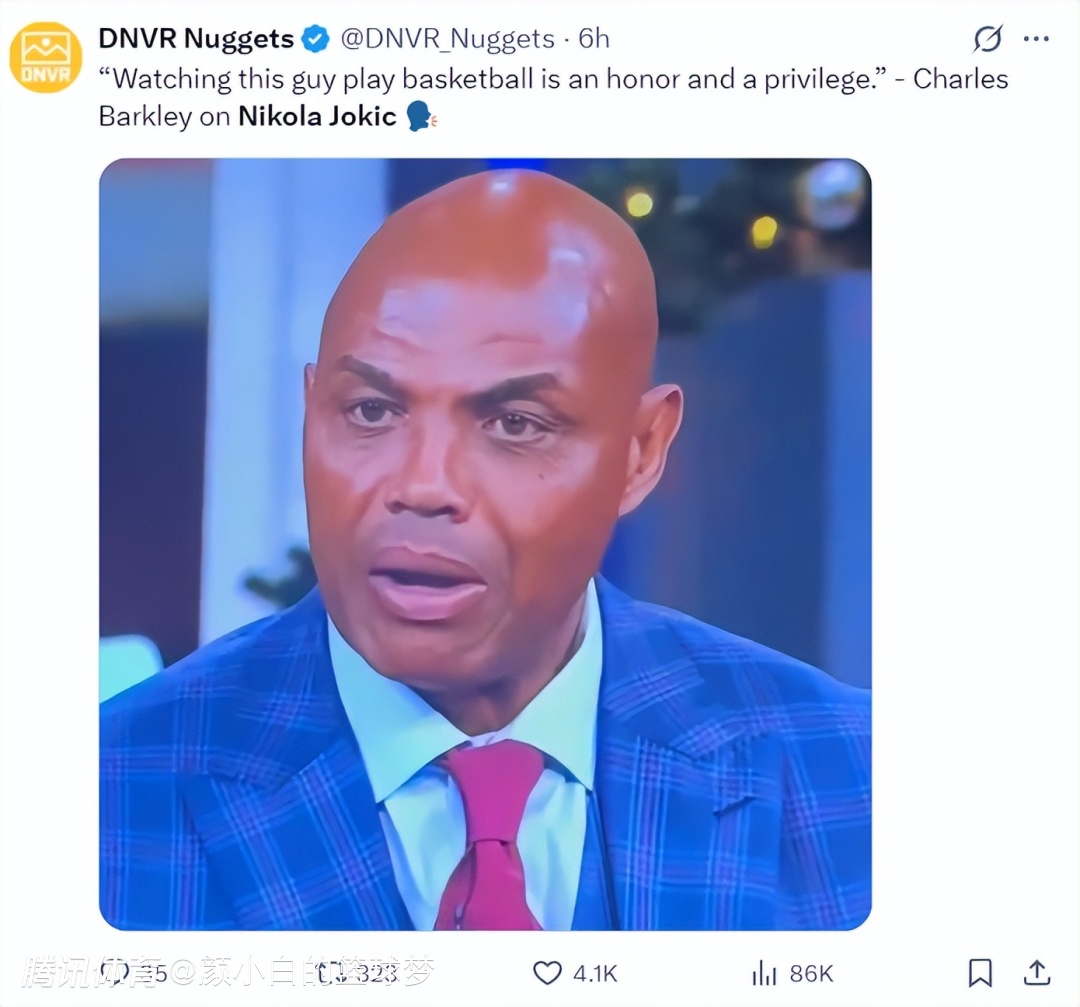The width and height of the screenshot is (1080, 1007).
Task: Open the 6h timestamp permalink
Action: pos(594,39)
